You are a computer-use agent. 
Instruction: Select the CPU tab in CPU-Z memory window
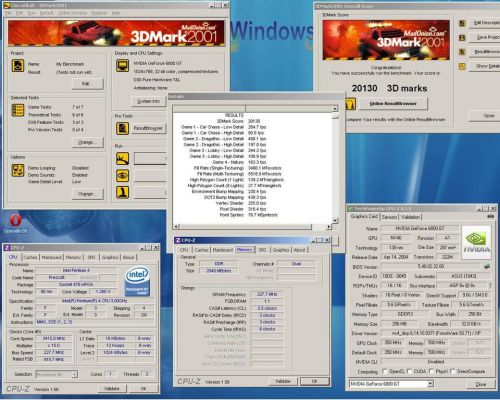pos(184,250)
